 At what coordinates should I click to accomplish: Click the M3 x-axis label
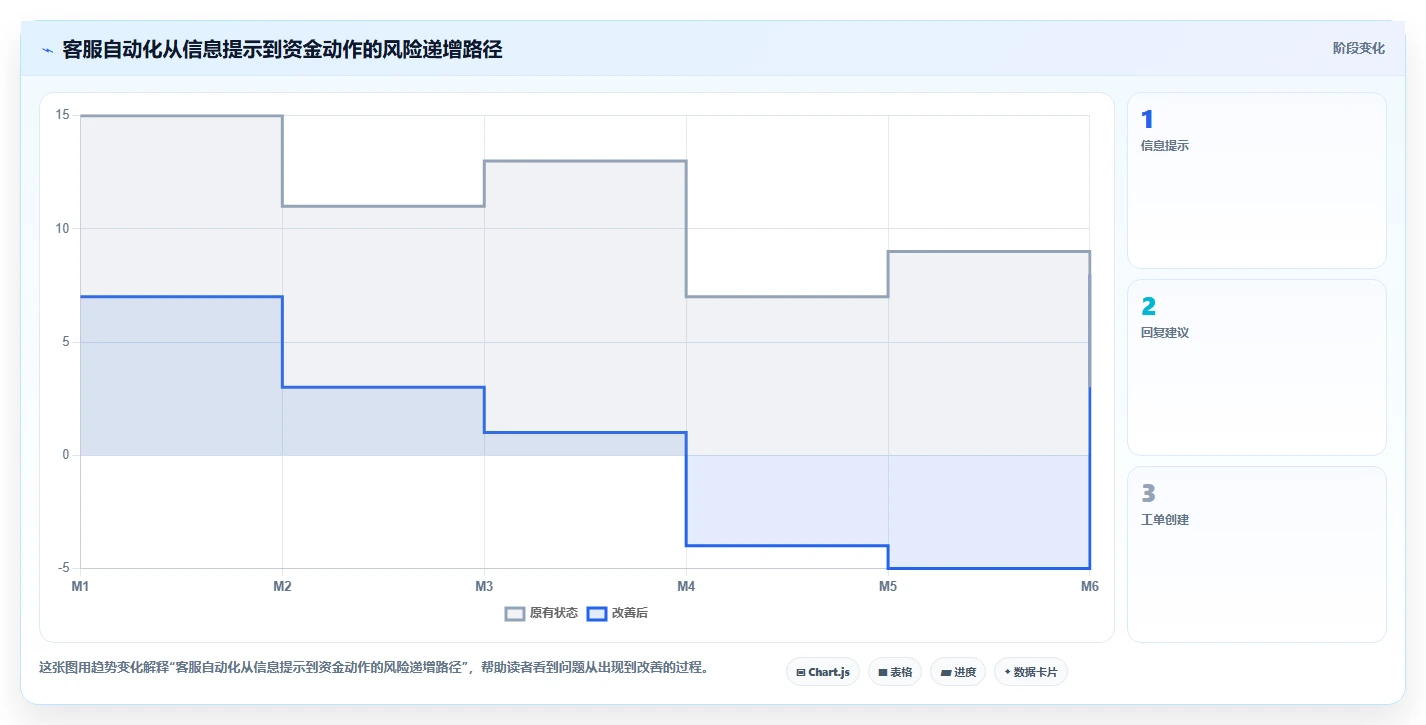coord(484,587)
